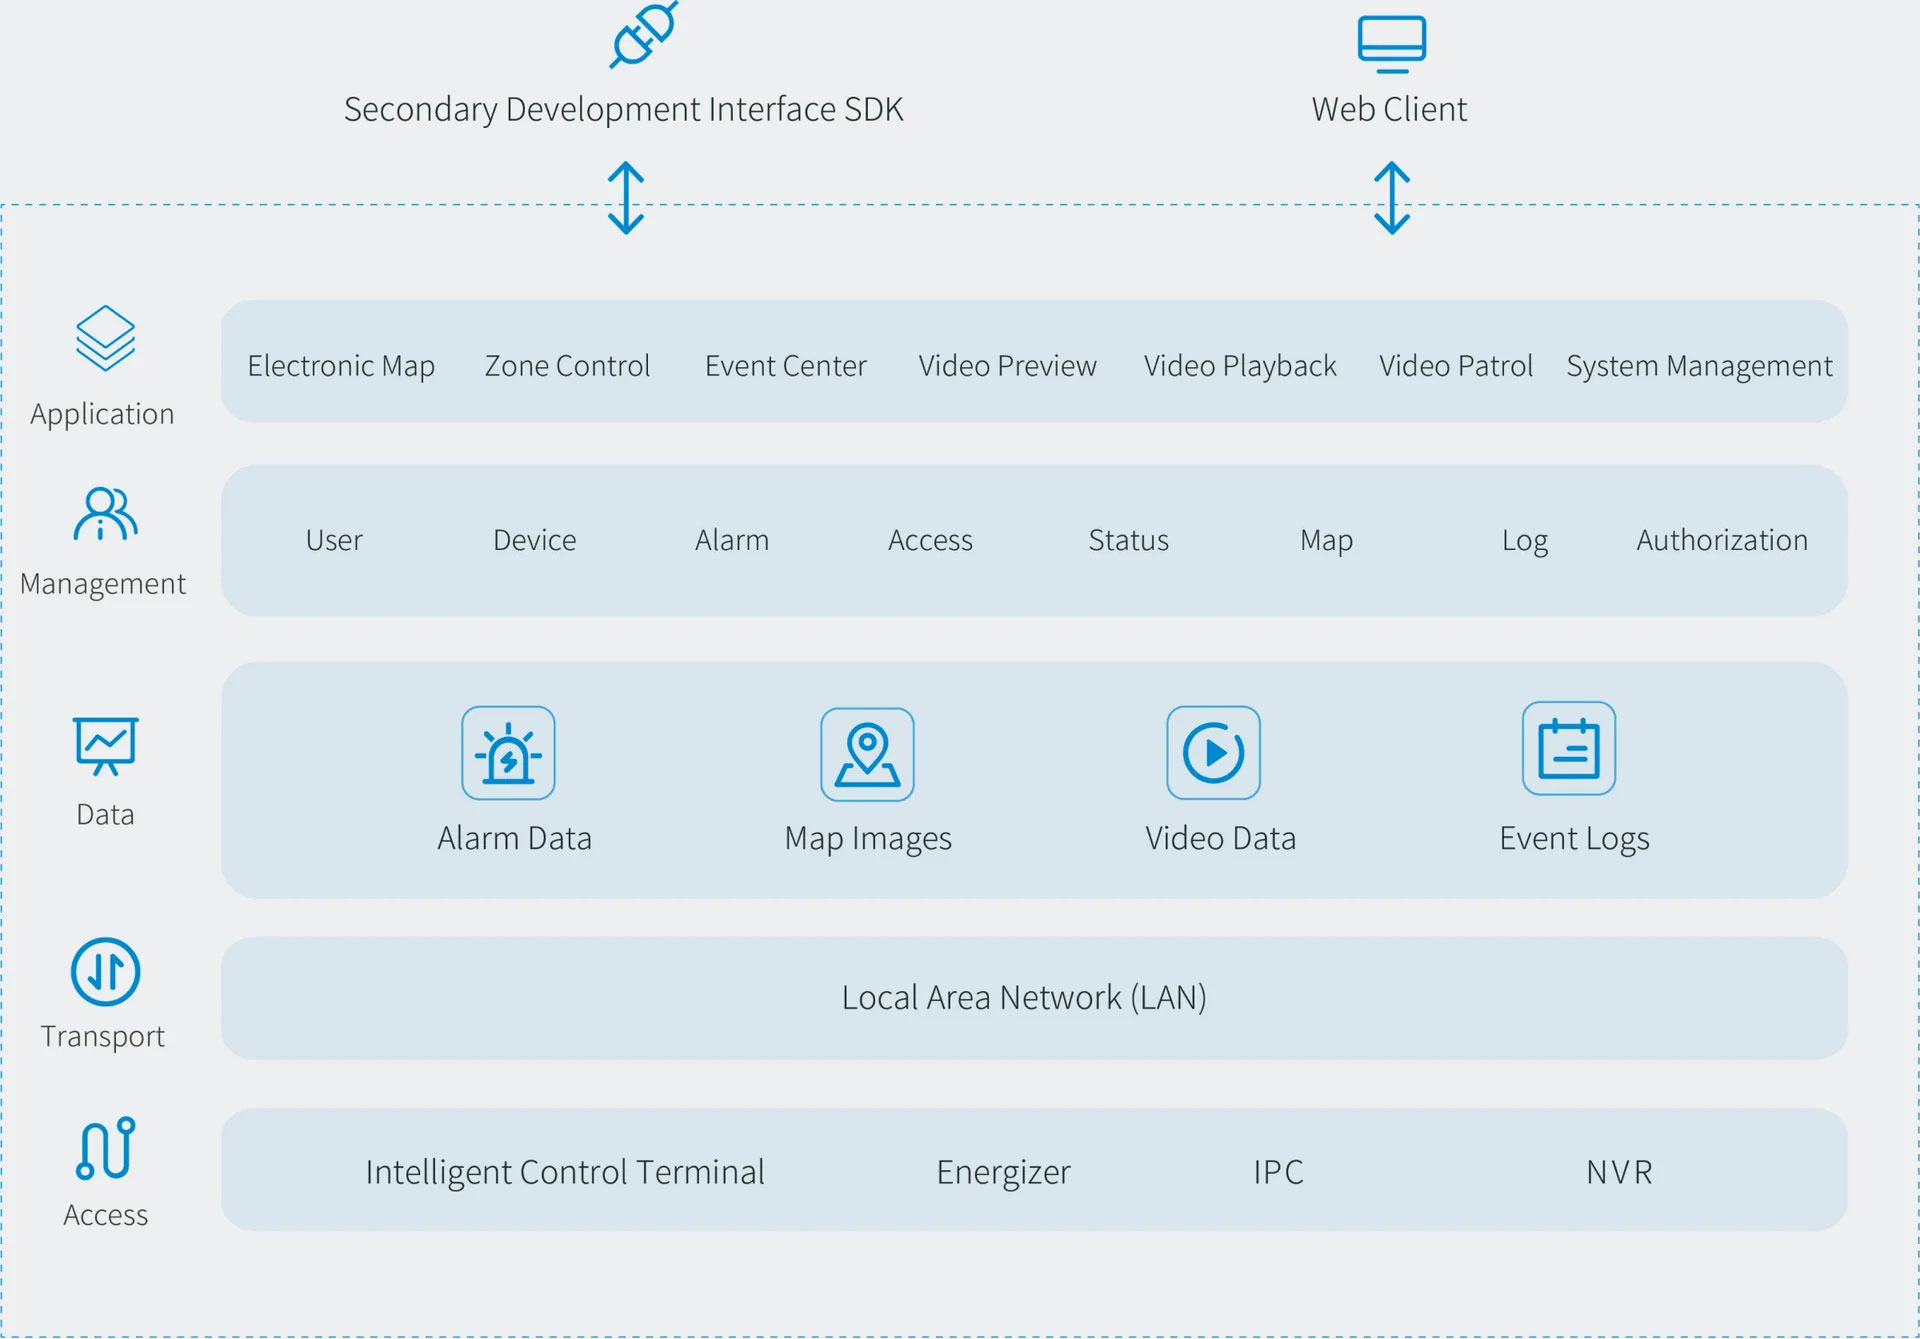Click the double arrow under SDK label
The image size is (1920, 1339).
(x=626, y=198)
